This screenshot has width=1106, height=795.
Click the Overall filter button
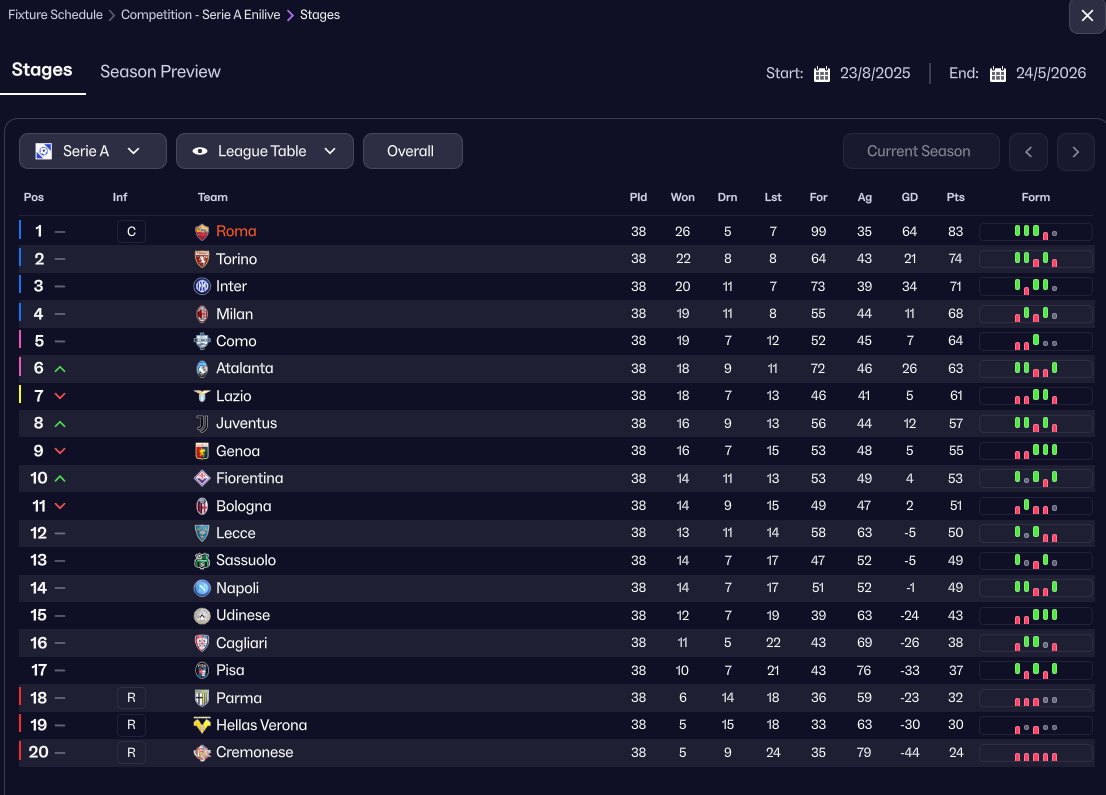click(412, 151)
